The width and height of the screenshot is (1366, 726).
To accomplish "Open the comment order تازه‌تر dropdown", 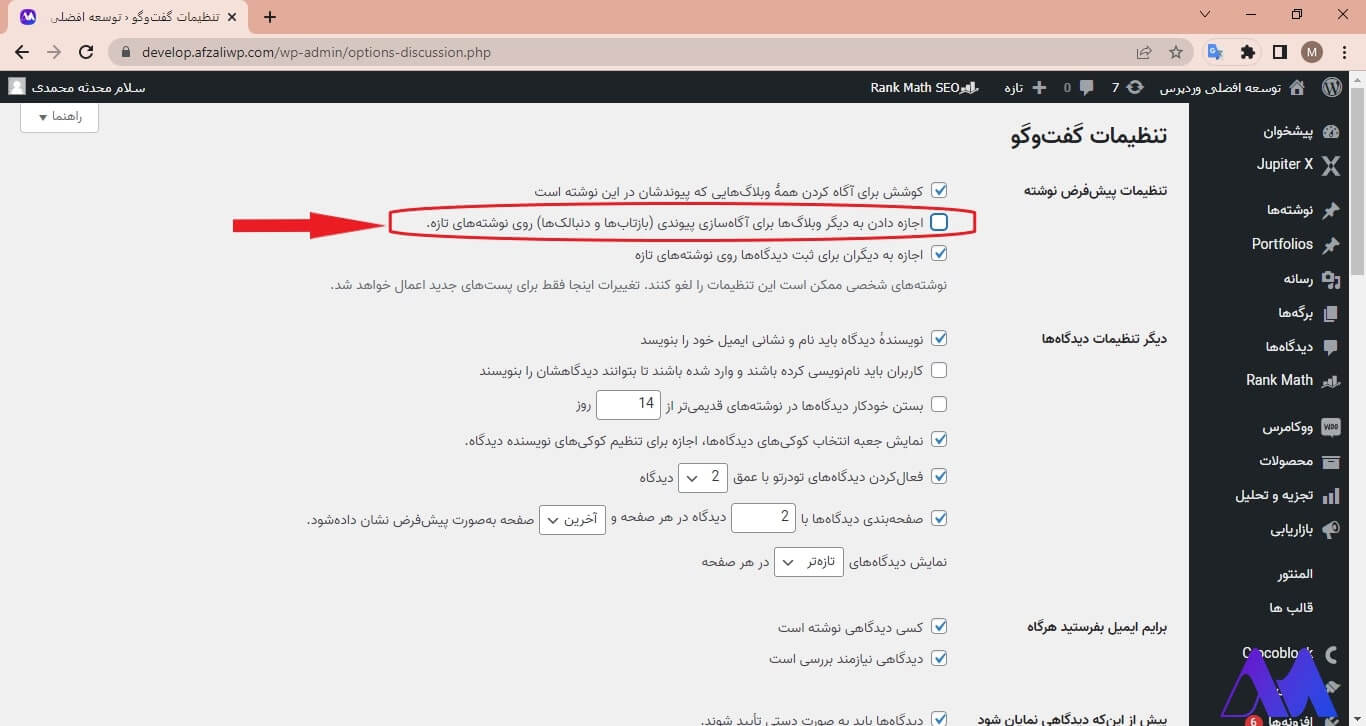I will coord(810,562).
